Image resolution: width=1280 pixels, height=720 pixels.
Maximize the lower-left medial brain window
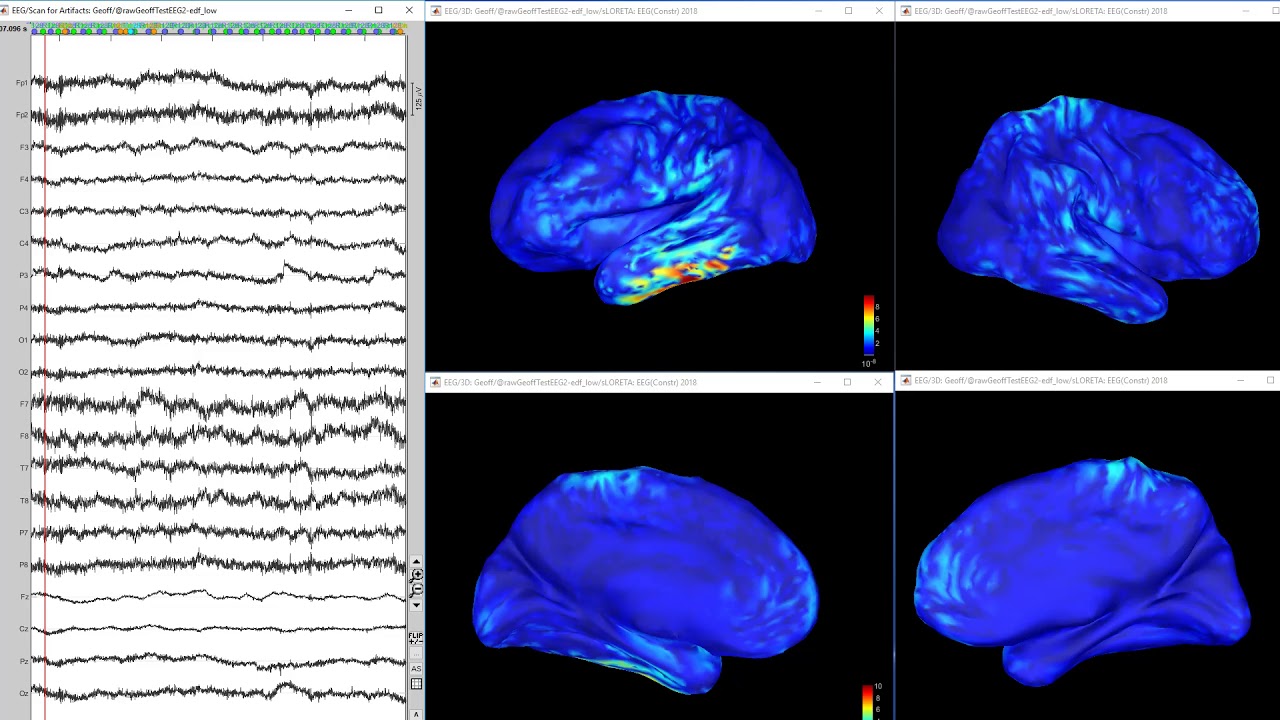tap(847, 382)
